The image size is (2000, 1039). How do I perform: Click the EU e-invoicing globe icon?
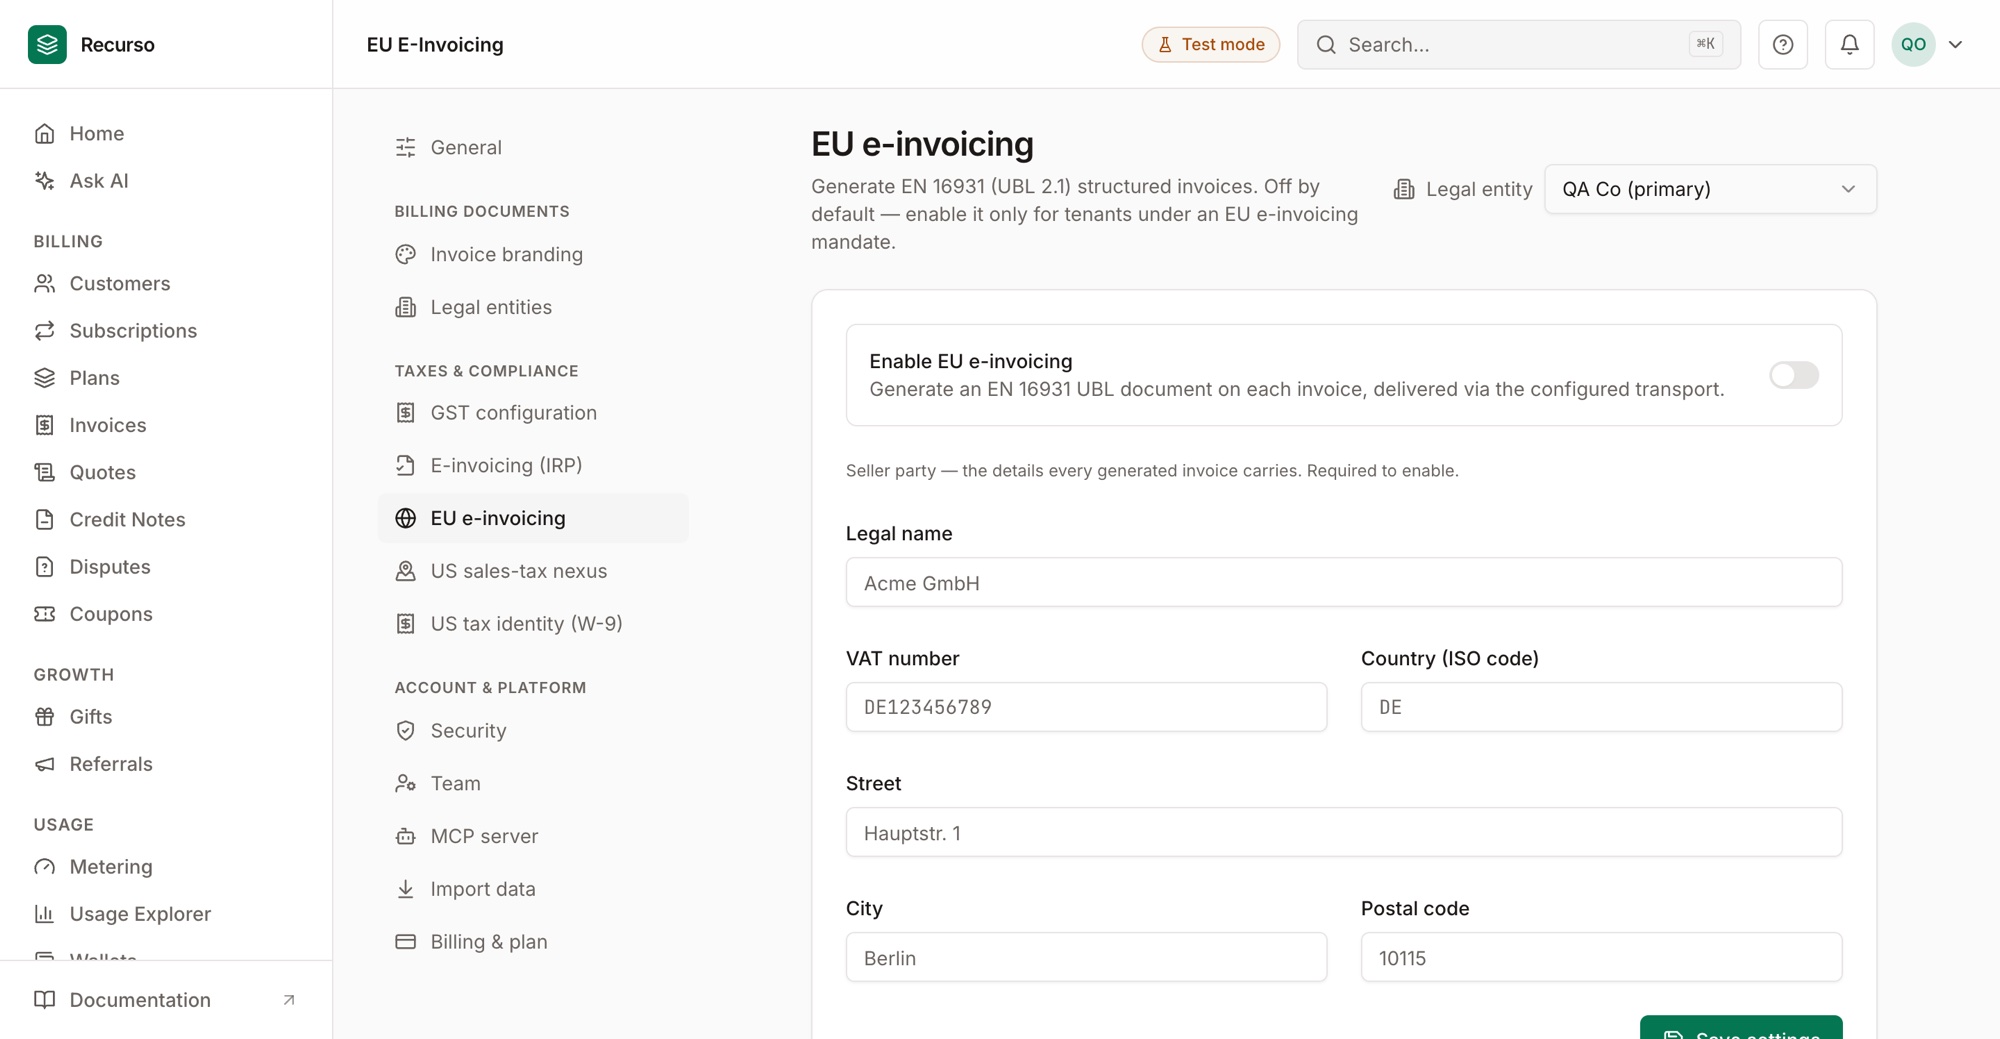[x=405, y=518]
